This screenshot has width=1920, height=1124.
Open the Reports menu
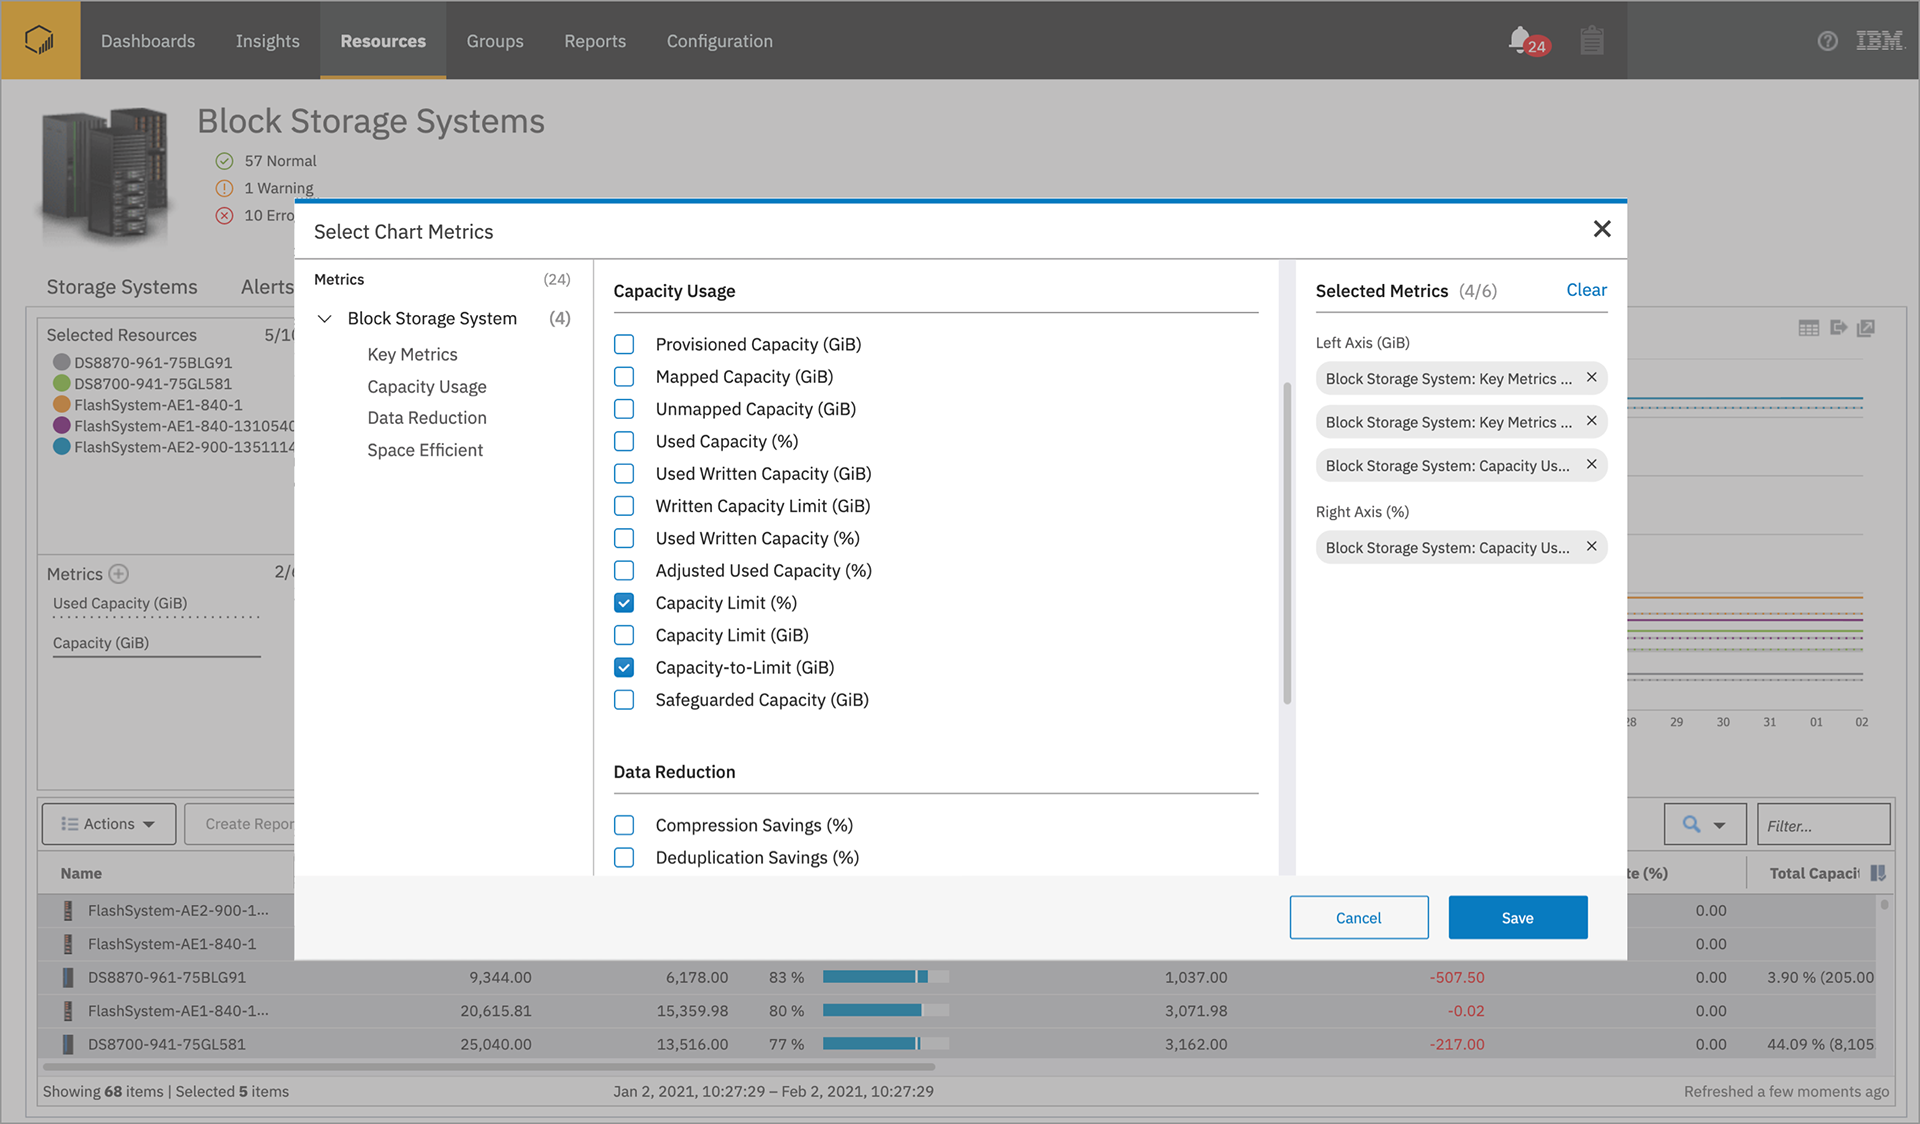595,41
